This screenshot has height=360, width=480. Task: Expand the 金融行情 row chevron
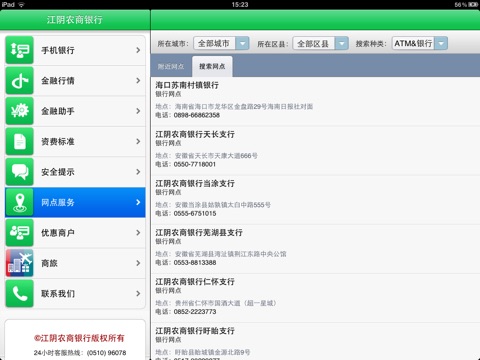[138, 81]
